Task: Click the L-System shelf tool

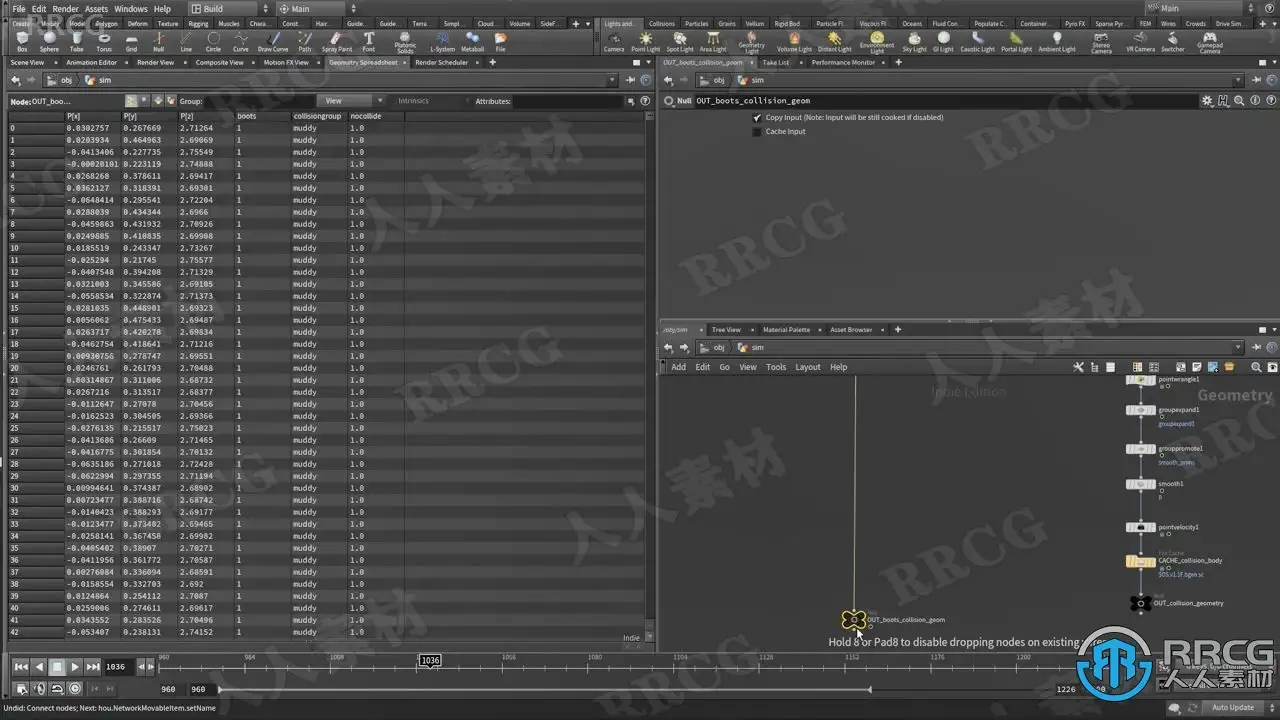Action: [442, 42]
